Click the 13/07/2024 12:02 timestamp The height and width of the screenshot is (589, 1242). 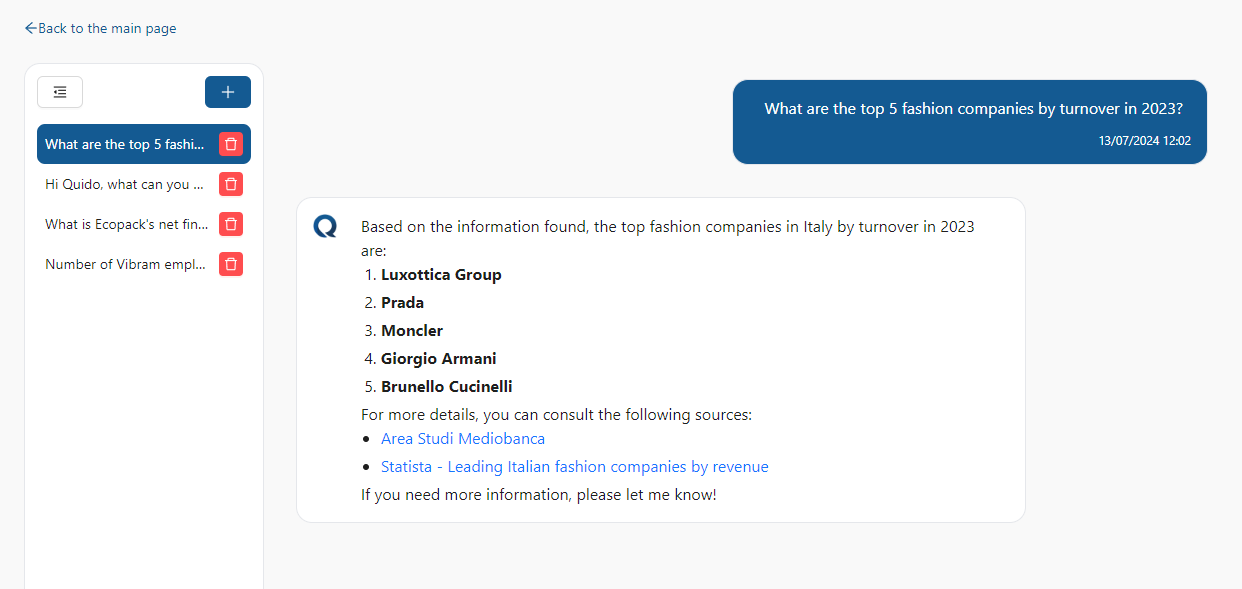1145,141
